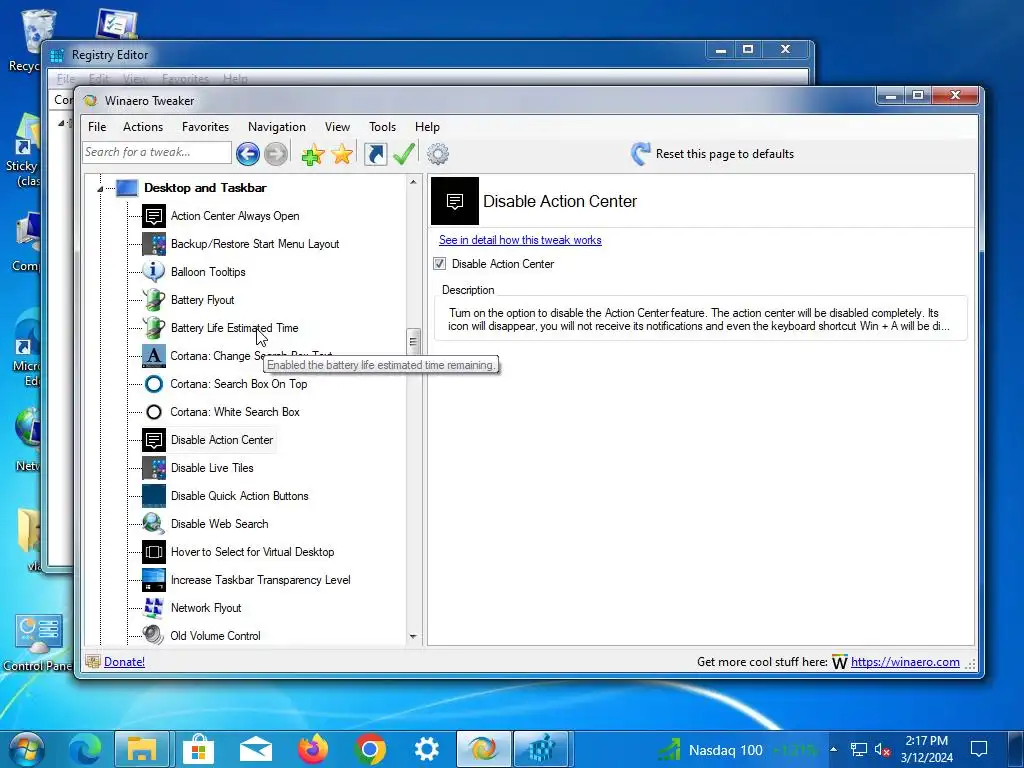Click scroll down arrow of tweak tree
This screenshot has width=1024, height=768.
point(413,636)
